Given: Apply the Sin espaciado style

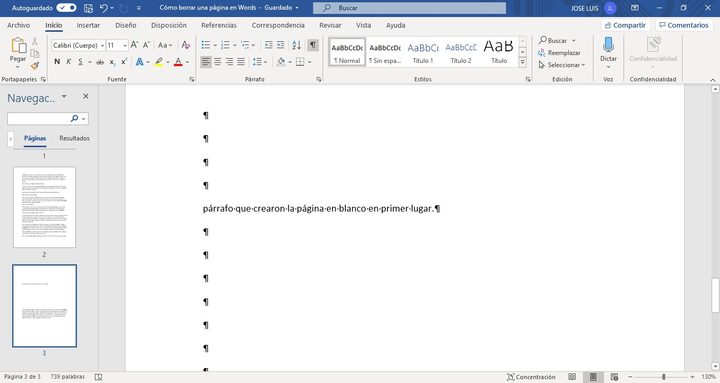Looking at the screenshot, I should coord(385,52).
